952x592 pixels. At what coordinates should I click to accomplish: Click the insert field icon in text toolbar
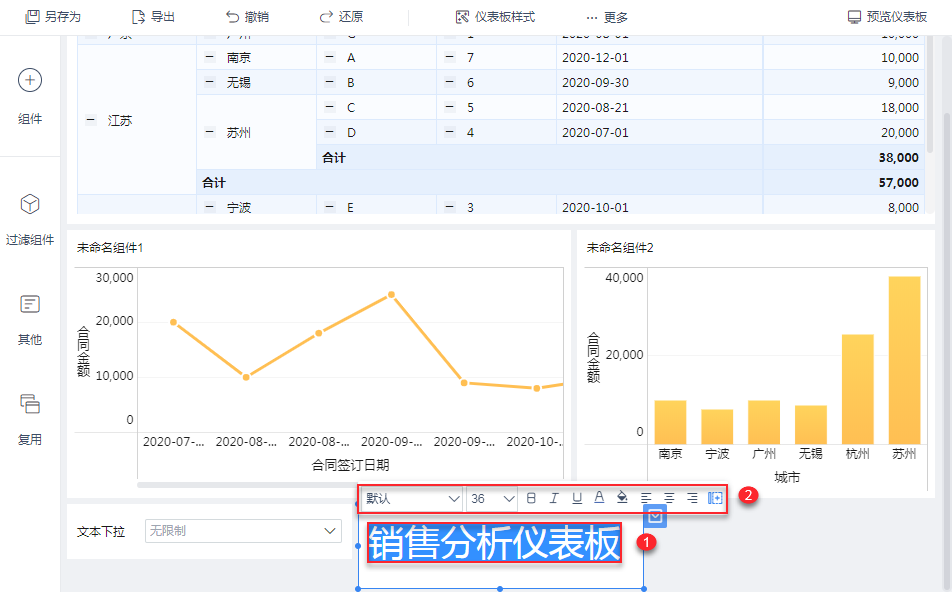click(x=715, y=498)
